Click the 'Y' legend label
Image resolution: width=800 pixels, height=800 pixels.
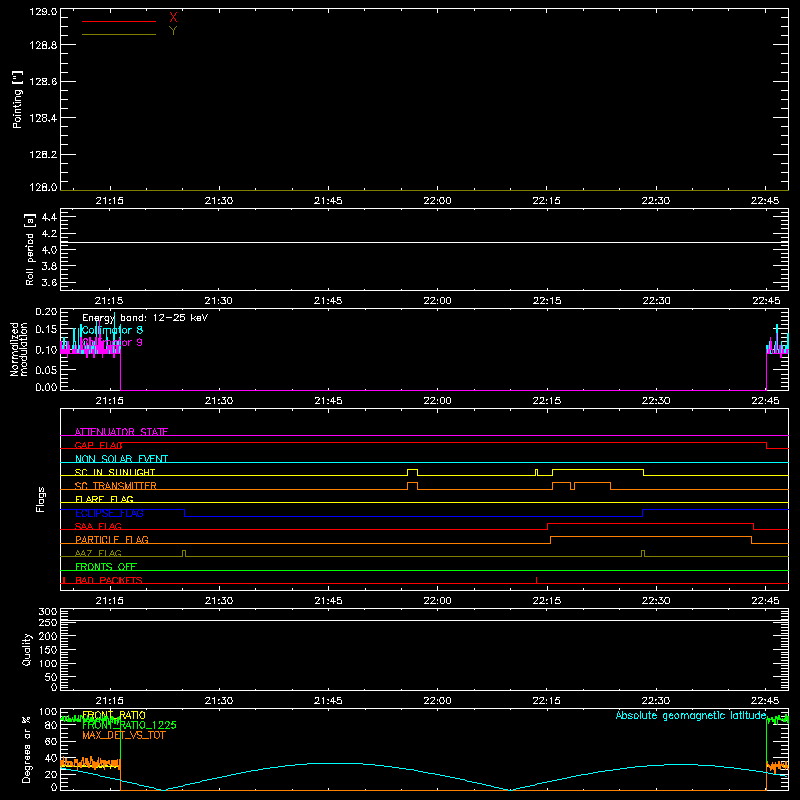(173, 31)
